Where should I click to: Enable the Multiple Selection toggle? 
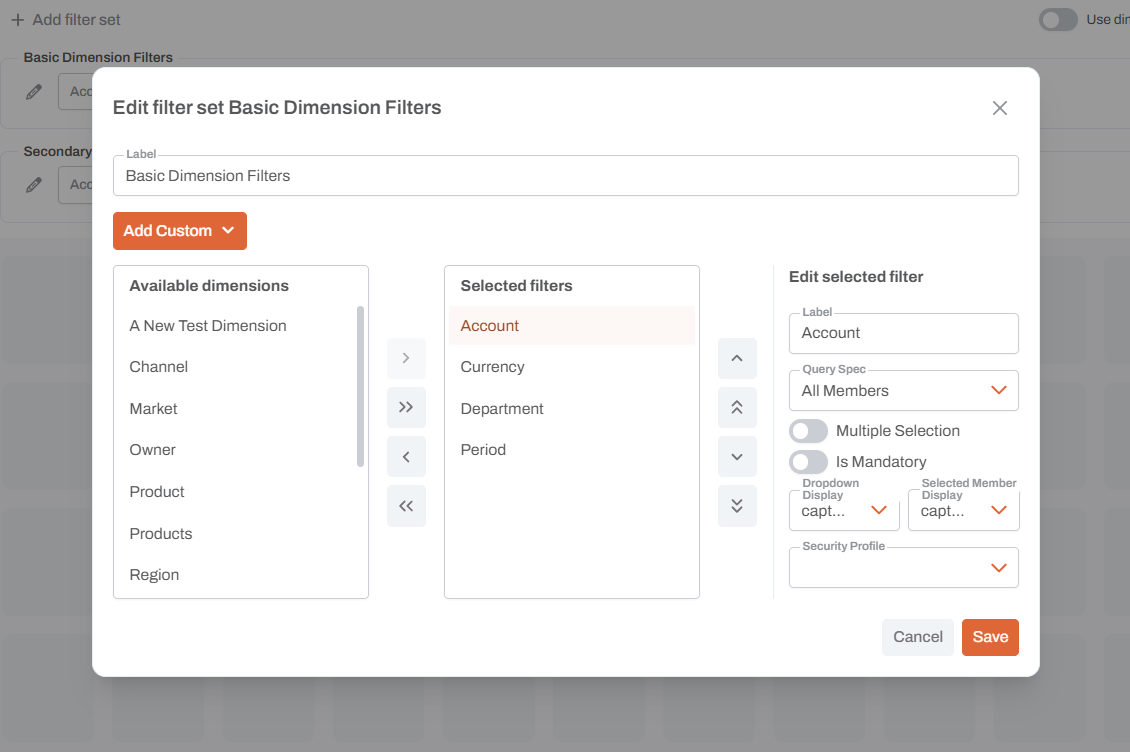[x=808, y=431]
